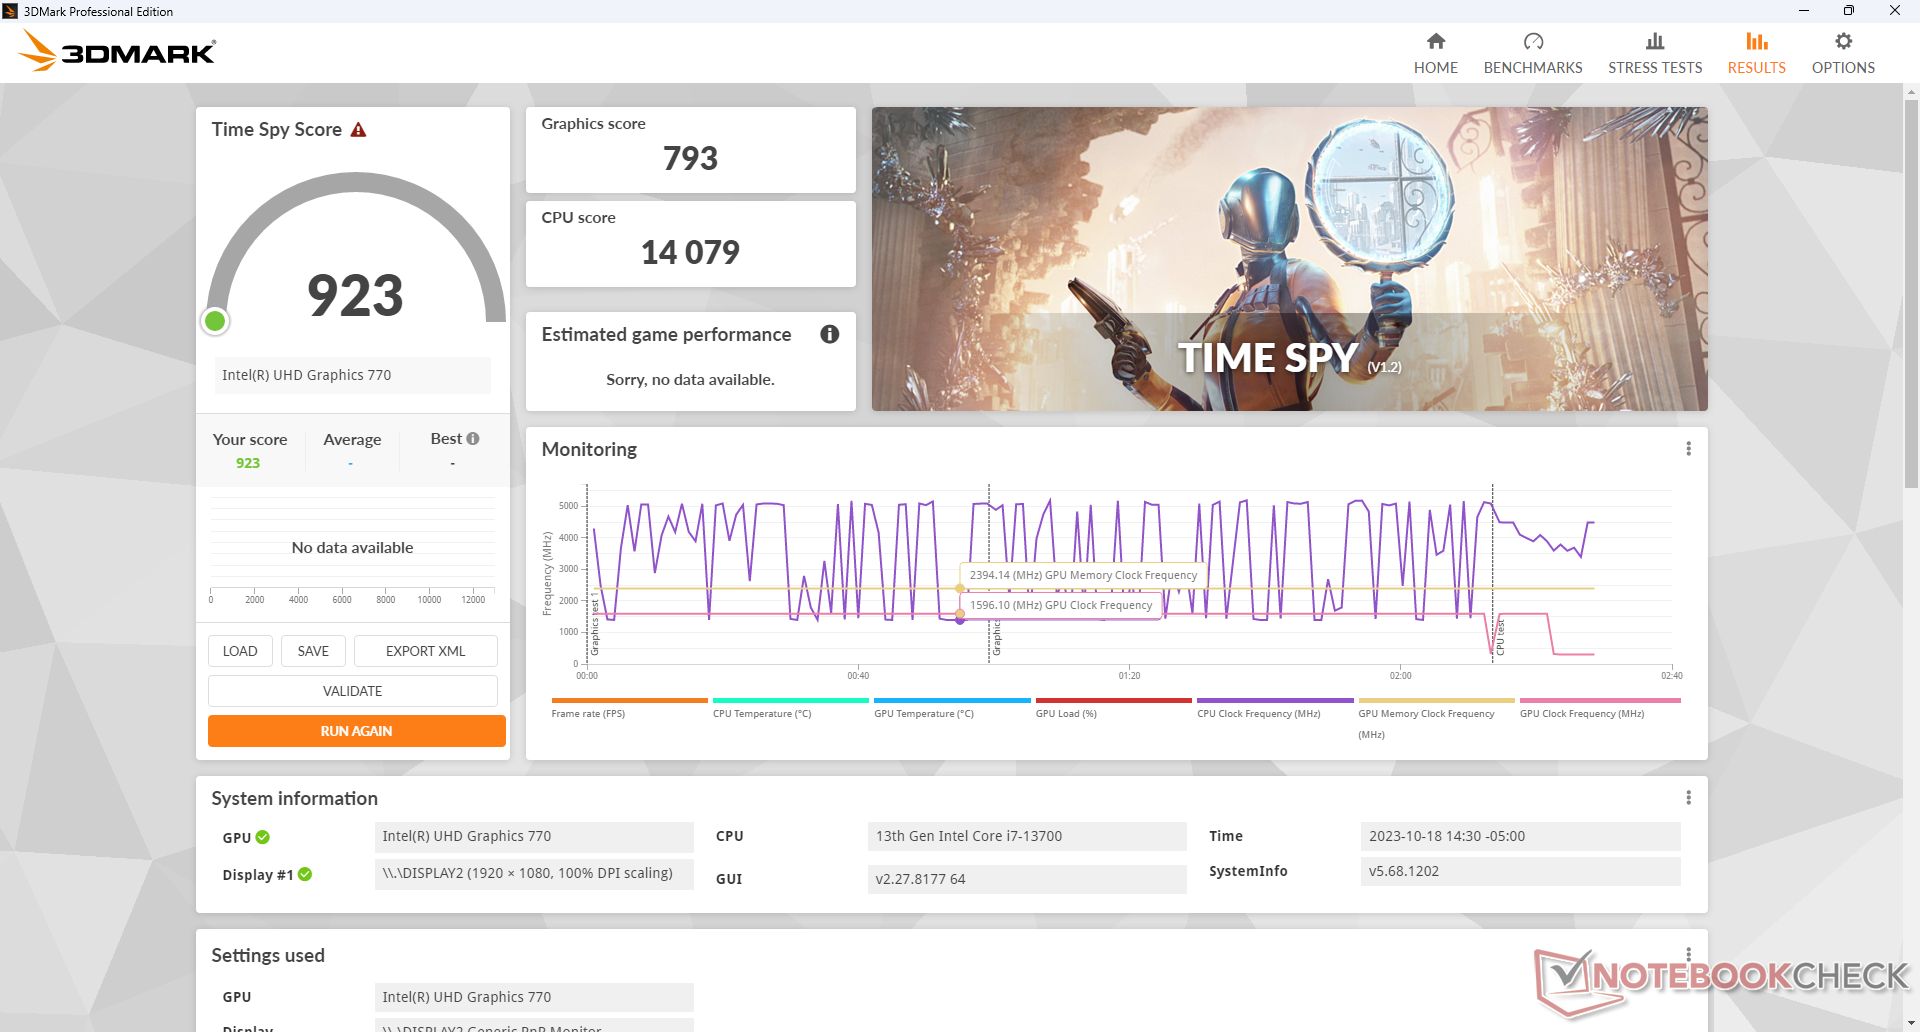Click the Estimated game performance info icon
Image resolution: width=1920 pixels, height=1032 pixels.
point(829,334)
